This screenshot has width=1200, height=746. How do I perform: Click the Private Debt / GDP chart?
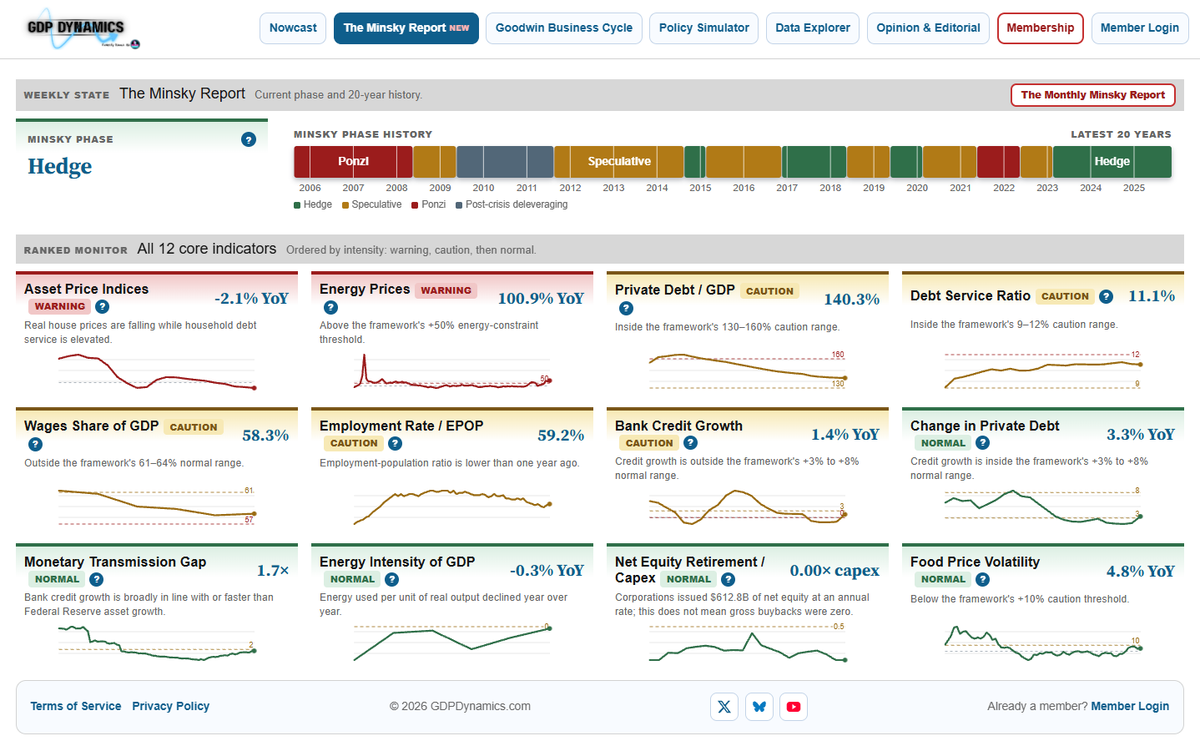(748, 371)
